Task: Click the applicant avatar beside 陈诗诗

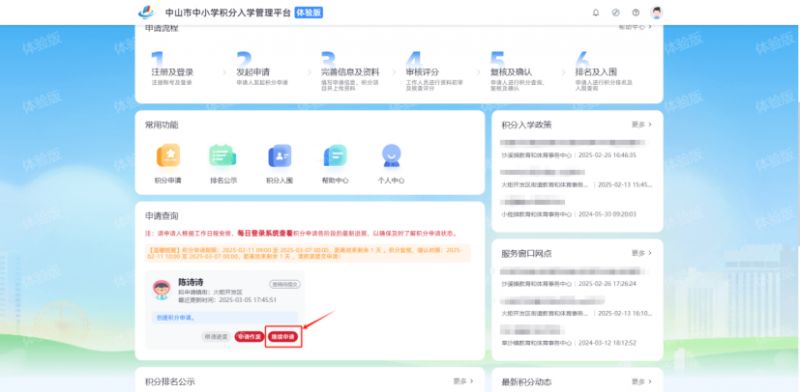Action: click(162, 289)
